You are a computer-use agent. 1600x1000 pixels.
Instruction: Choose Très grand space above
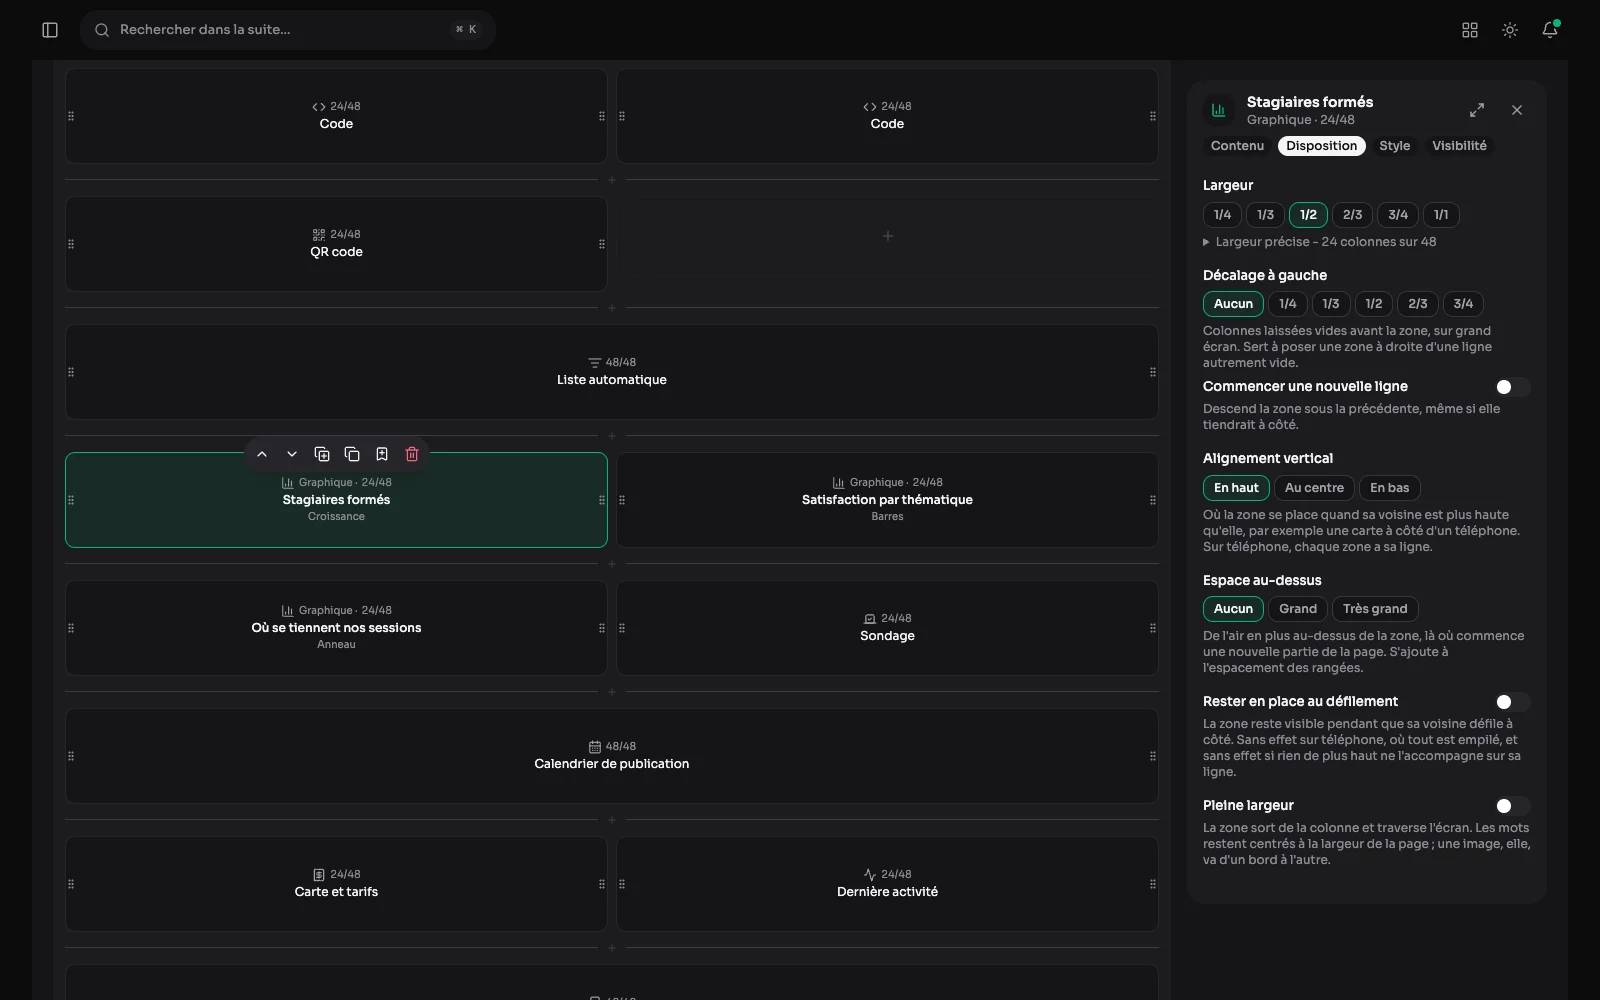click(x=1375, y=609)
